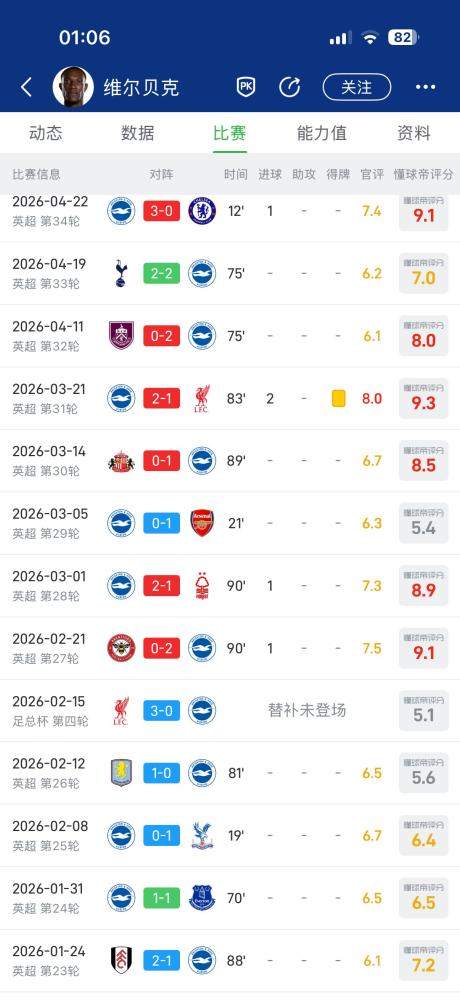This screenshot has height=1000, width=460.
Task: Tap the yellow card indicator
Action: tap(338, 399)
